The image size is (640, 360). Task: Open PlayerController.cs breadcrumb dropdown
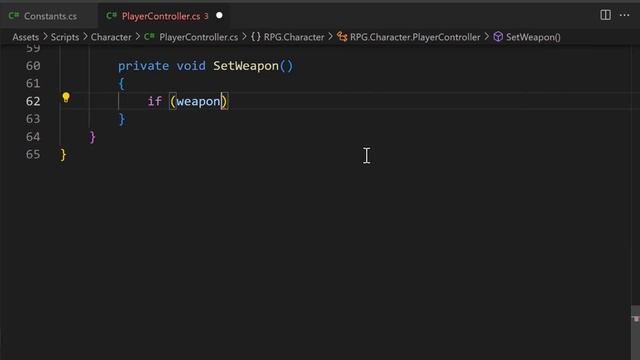pyautogui.click(x=198, y=37)
